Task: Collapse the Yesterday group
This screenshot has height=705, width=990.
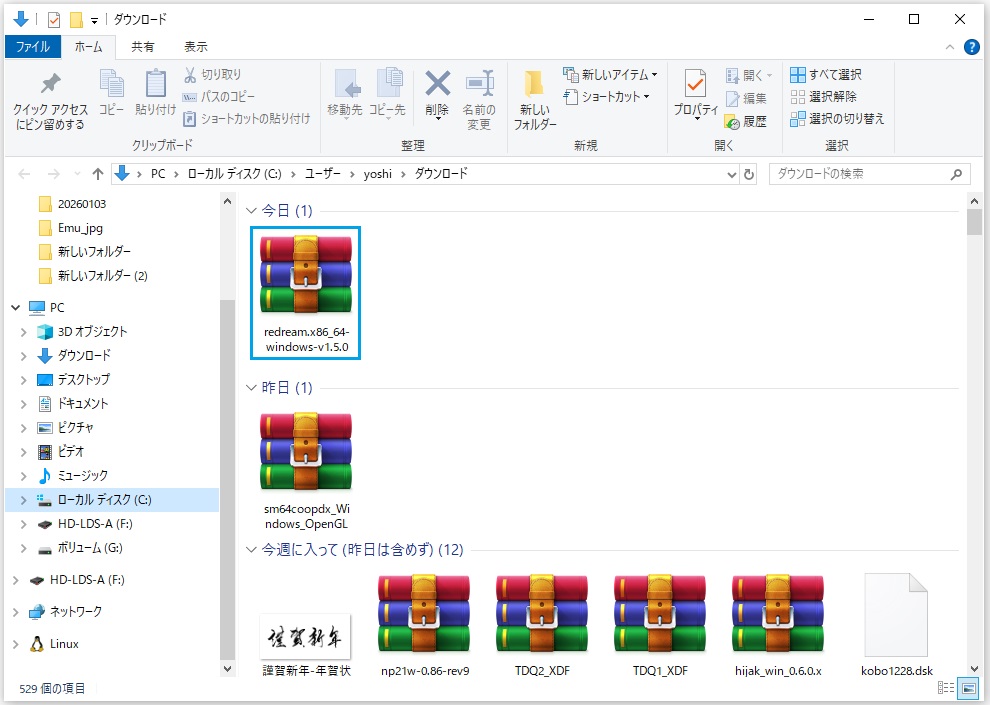Action: [x=251, y=388]
